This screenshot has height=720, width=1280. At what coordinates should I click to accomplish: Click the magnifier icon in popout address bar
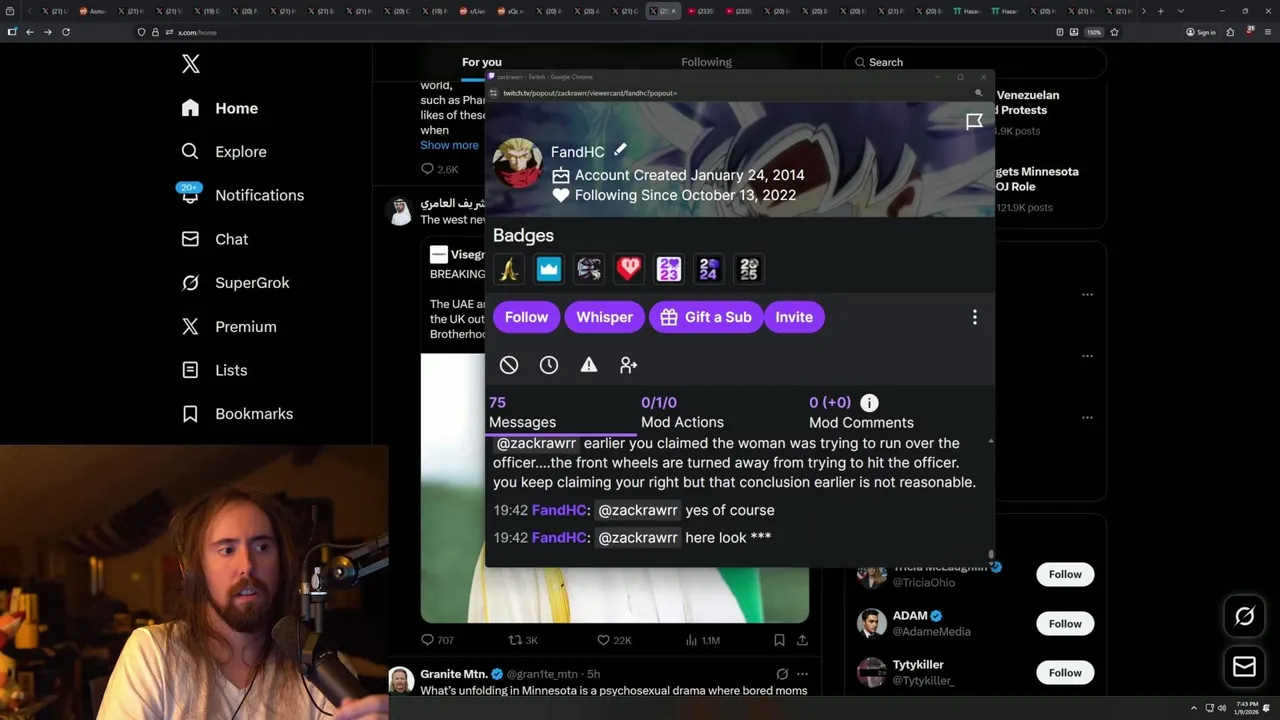tap(978, 93)
